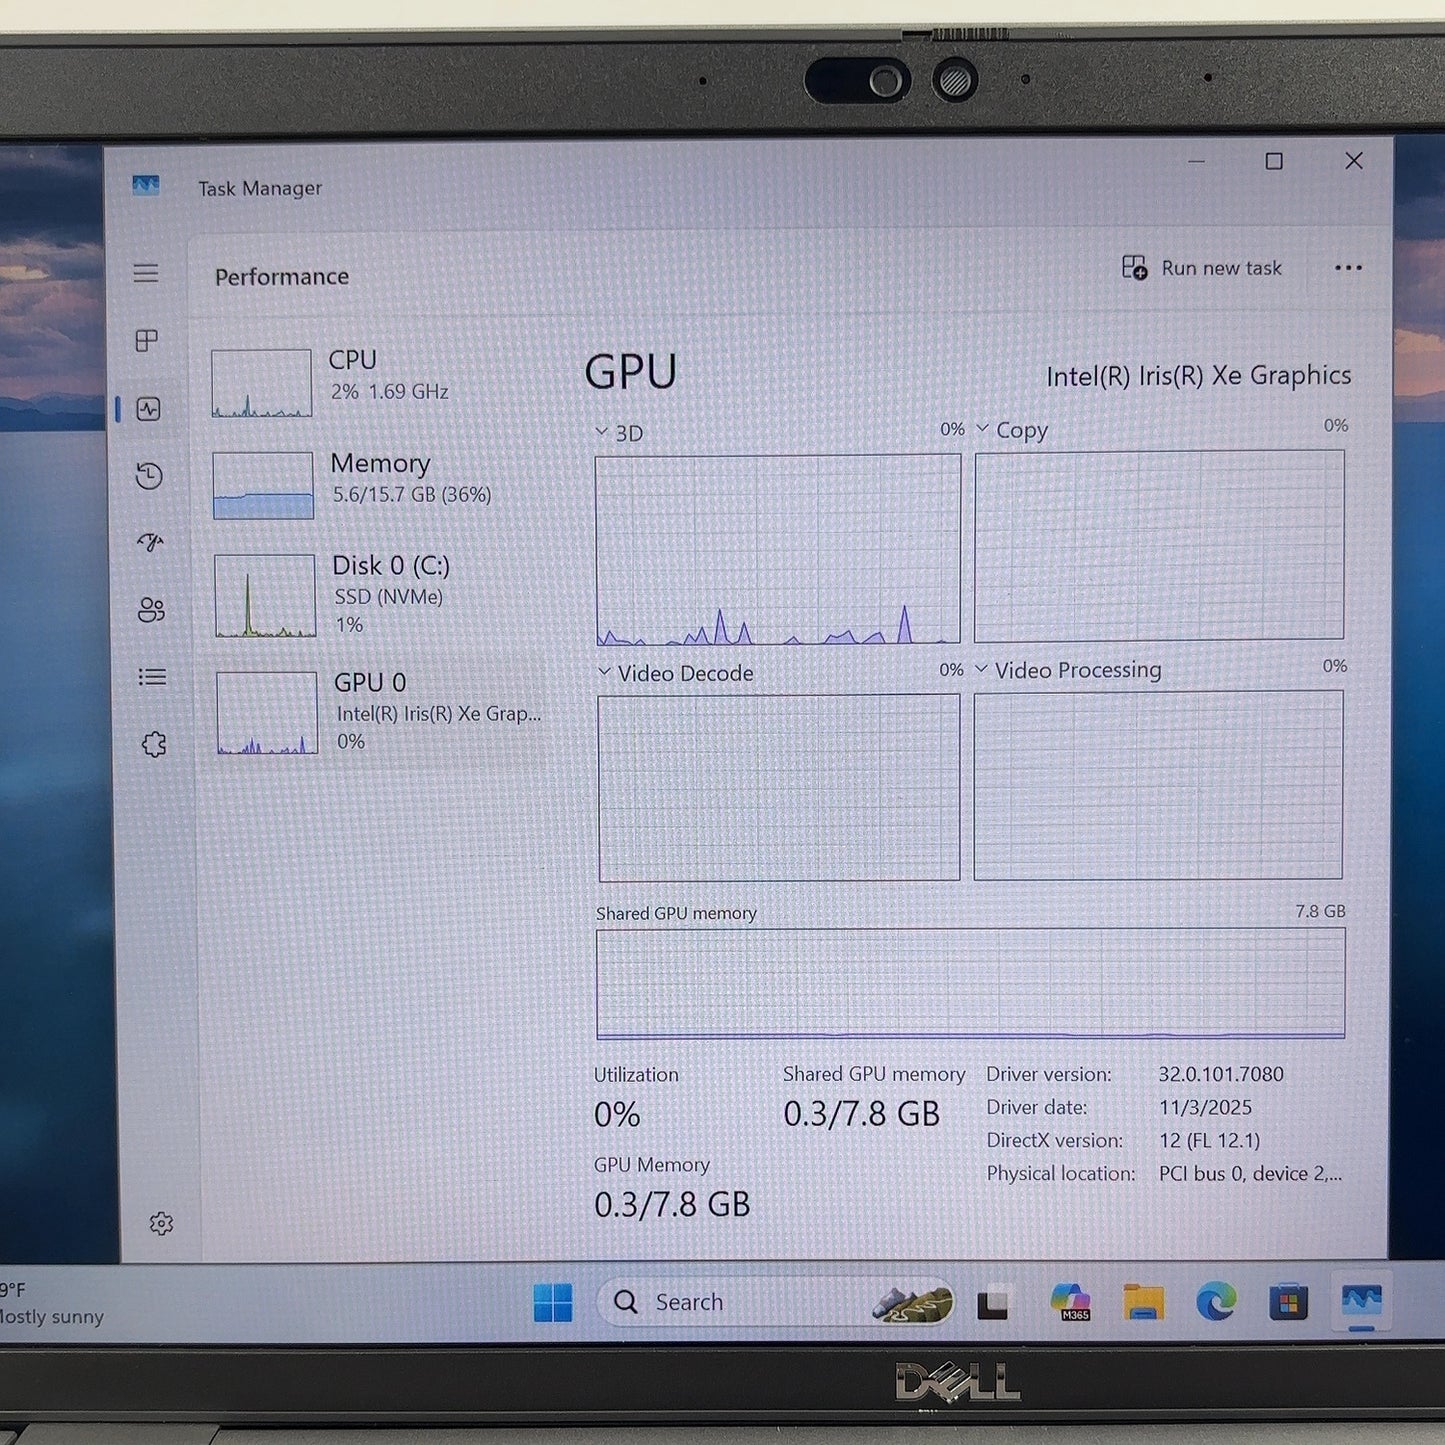
Task: Click the search highlight image in search box
Action: (x=911, y=1303)
